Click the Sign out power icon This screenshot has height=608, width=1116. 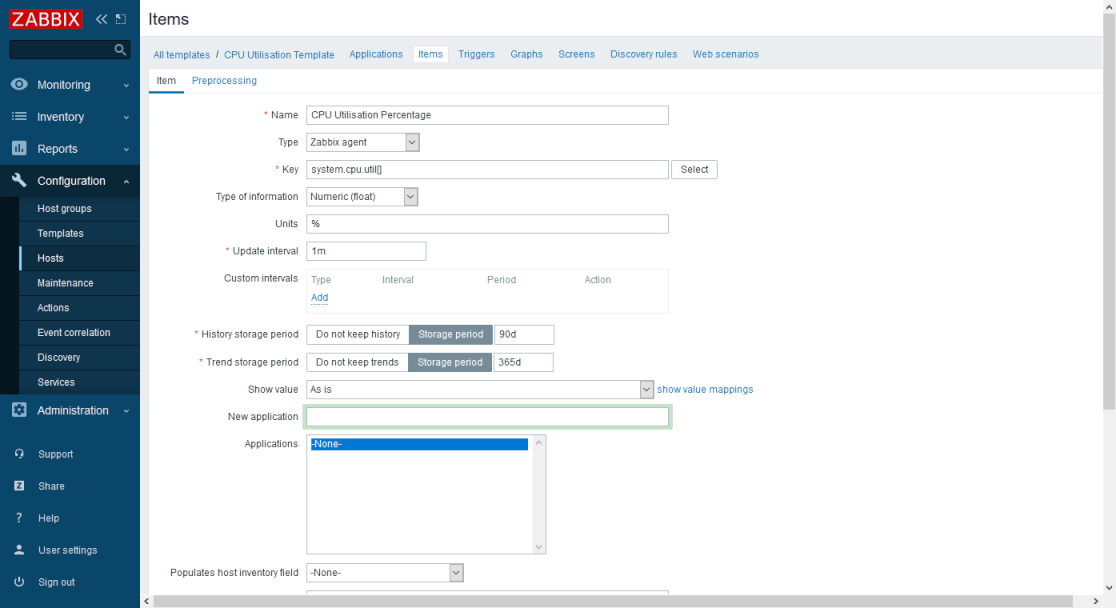coord(19,582)
